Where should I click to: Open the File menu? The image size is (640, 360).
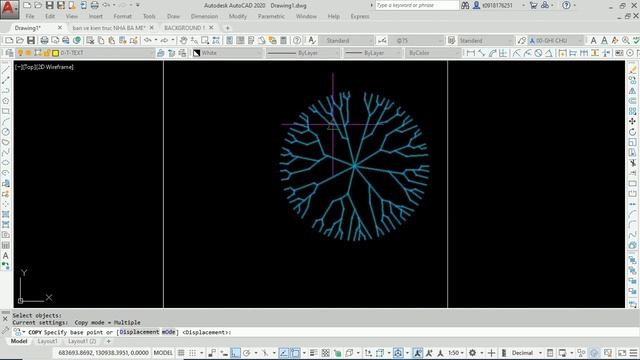(30, 16)
